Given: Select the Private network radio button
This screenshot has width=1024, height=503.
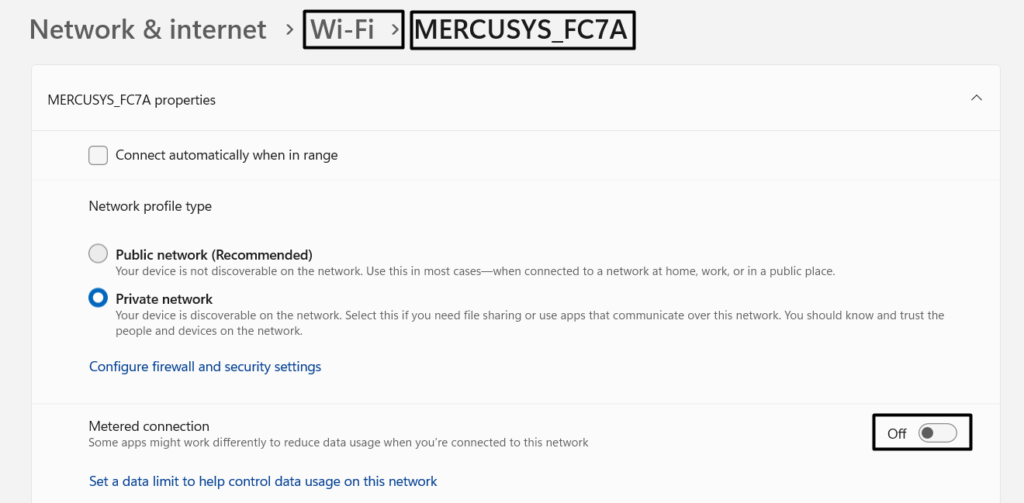Looking at the screenshot, I should click(98, 298).
